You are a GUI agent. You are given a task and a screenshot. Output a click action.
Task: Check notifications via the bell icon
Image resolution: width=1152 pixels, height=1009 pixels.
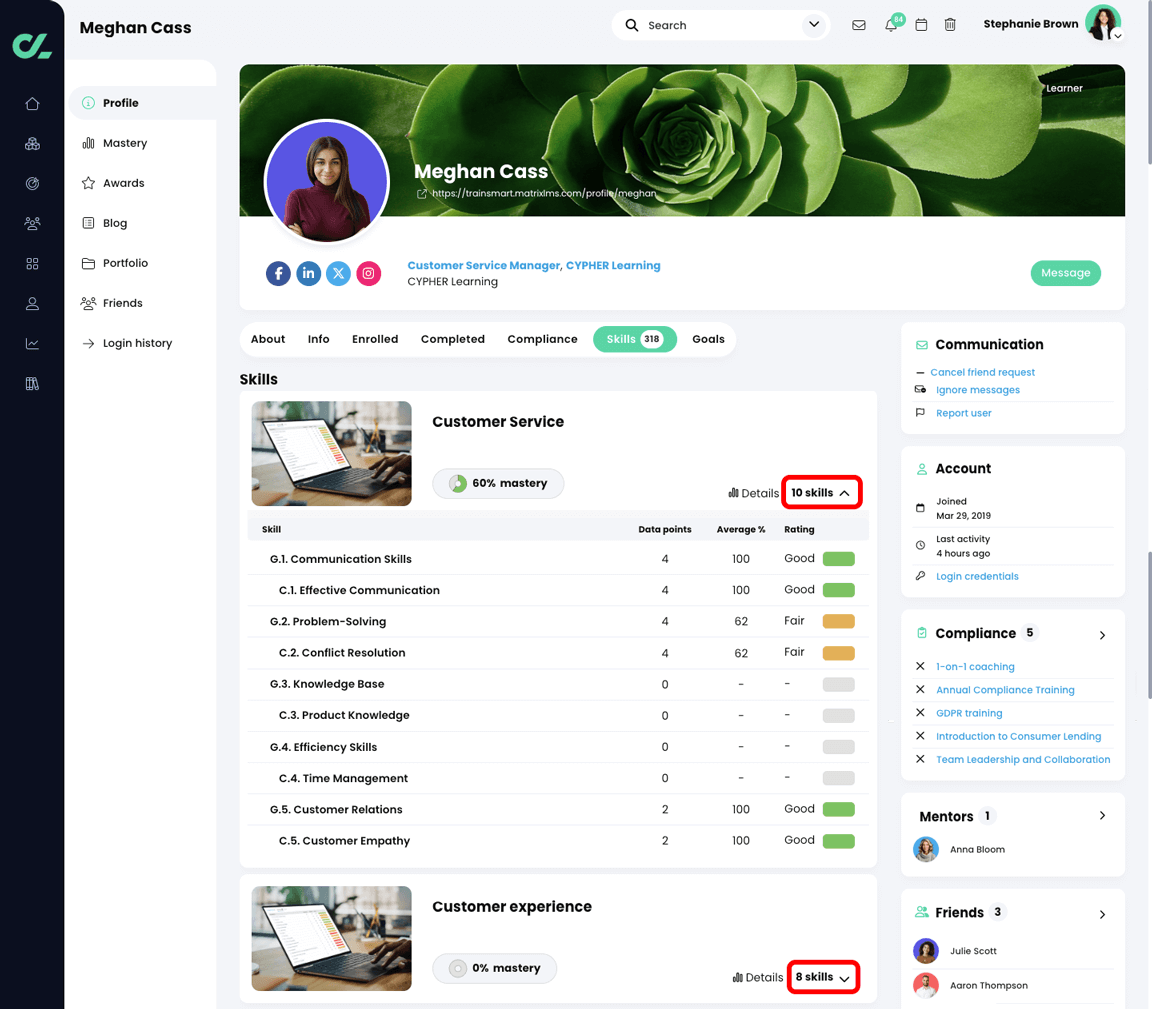889,24
